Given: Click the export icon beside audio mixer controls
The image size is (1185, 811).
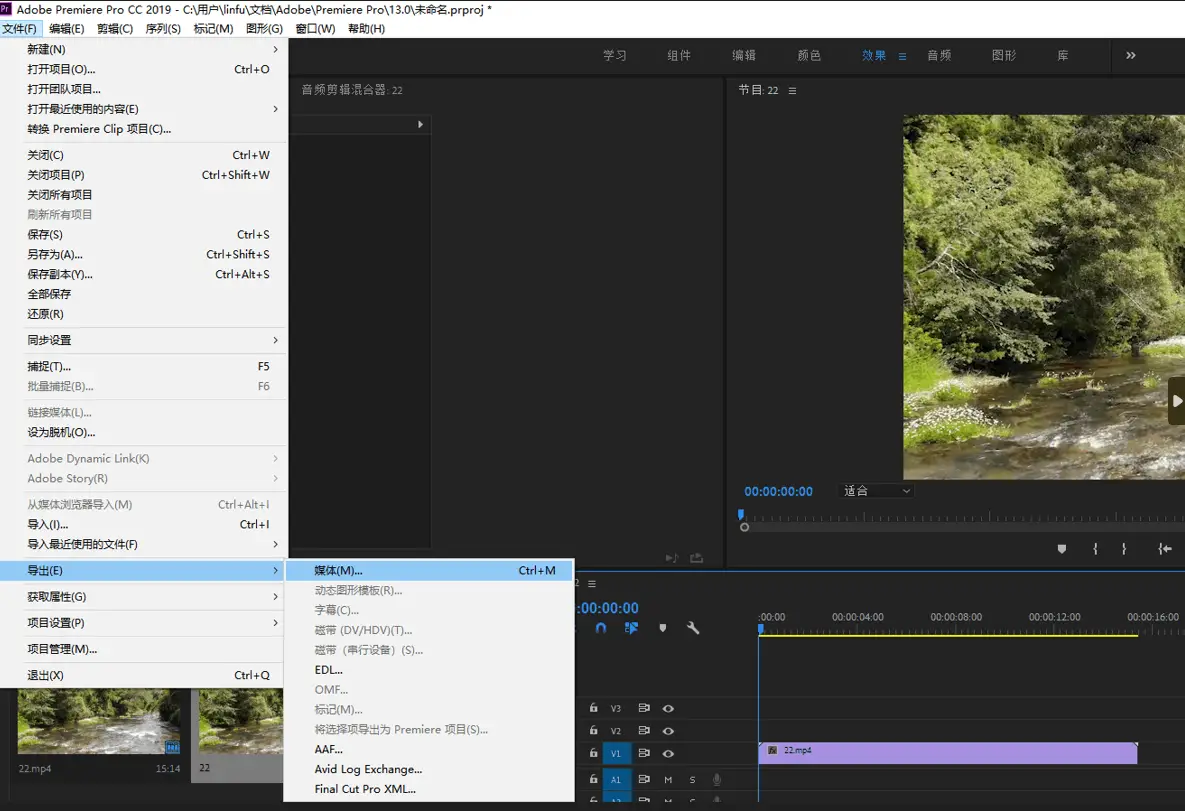Looking at the screenshot, I should [696, 558].
